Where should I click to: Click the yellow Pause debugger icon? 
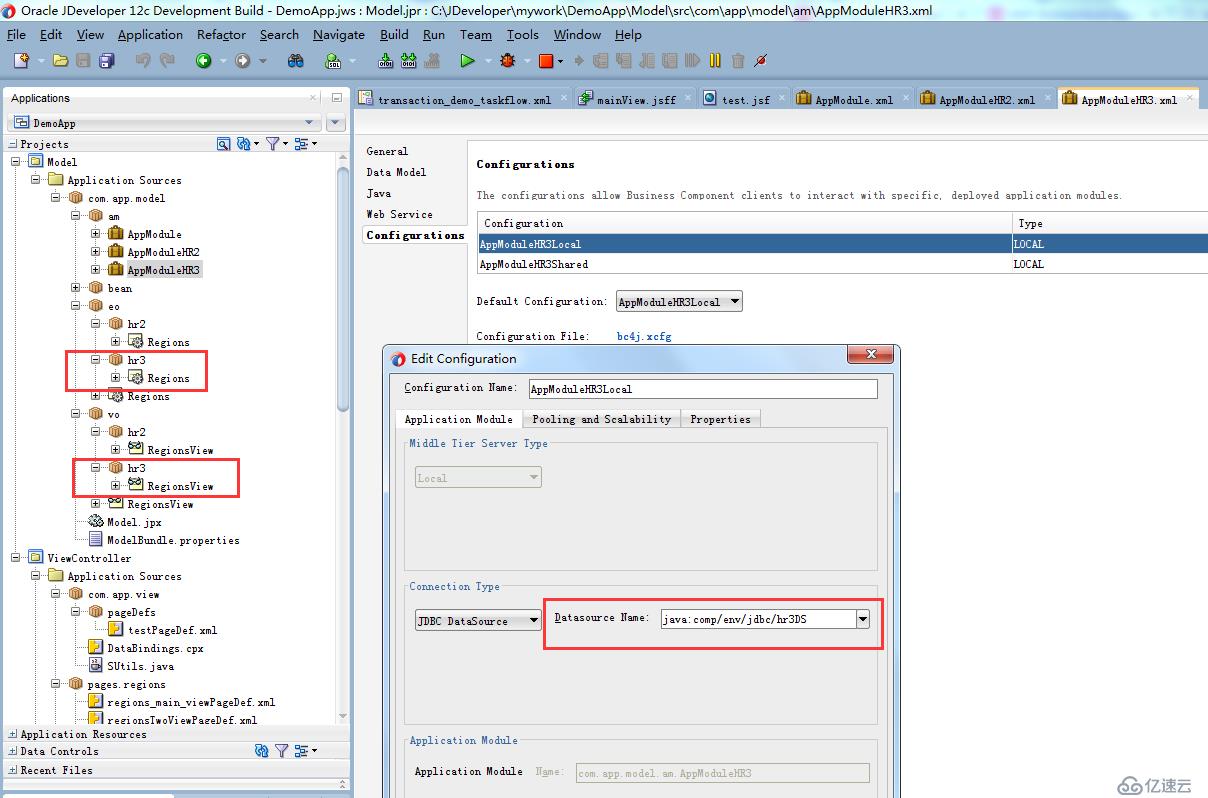click(715, 61)
